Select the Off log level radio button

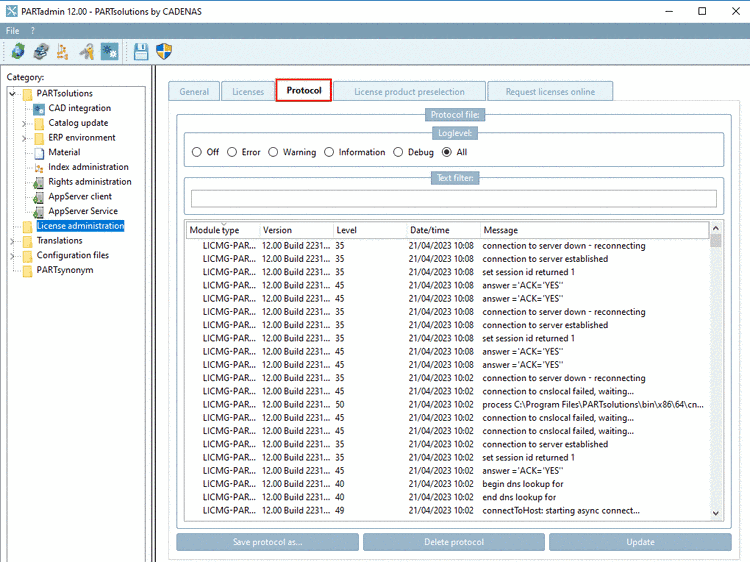click(197, 152)
